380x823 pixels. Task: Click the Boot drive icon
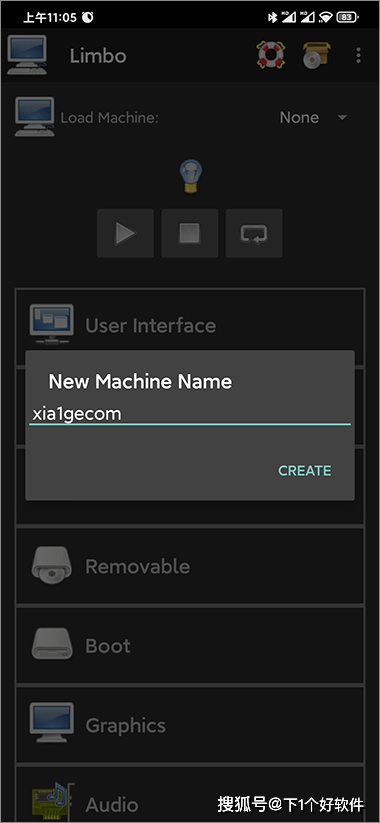coord(51,645)
